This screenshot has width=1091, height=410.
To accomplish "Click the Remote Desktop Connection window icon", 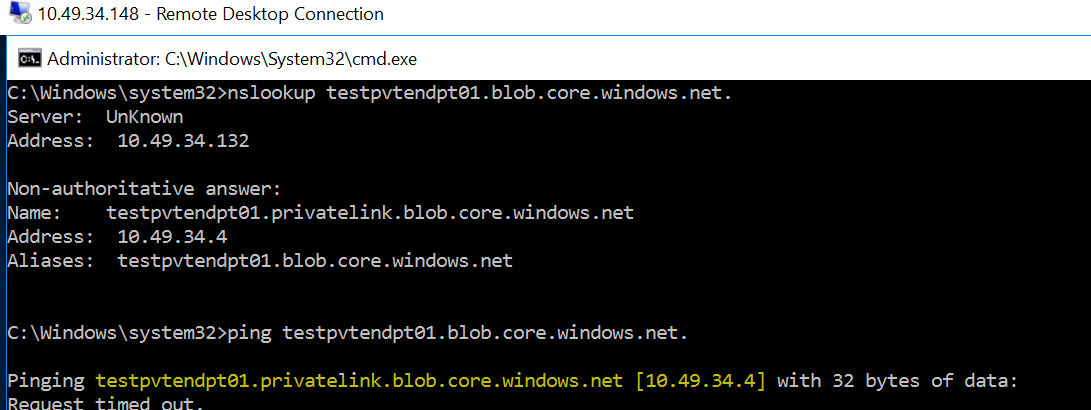I will coord(17,14).
